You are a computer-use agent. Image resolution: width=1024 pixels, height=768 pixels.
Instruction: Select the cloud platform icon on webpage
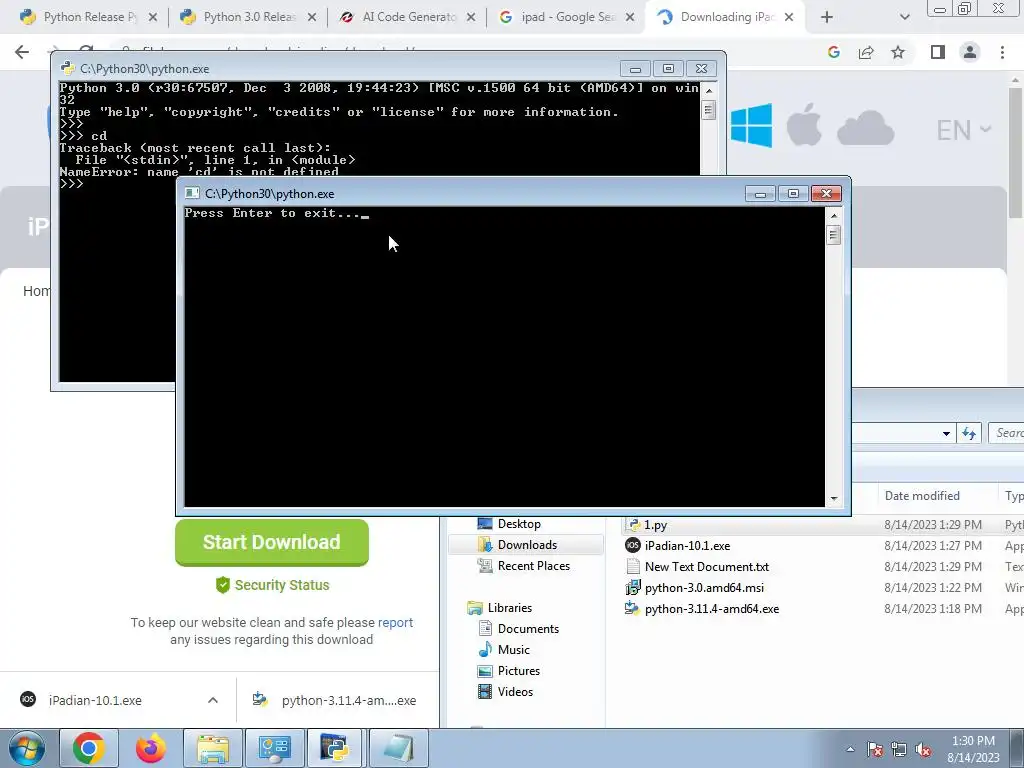coord(865,127)
